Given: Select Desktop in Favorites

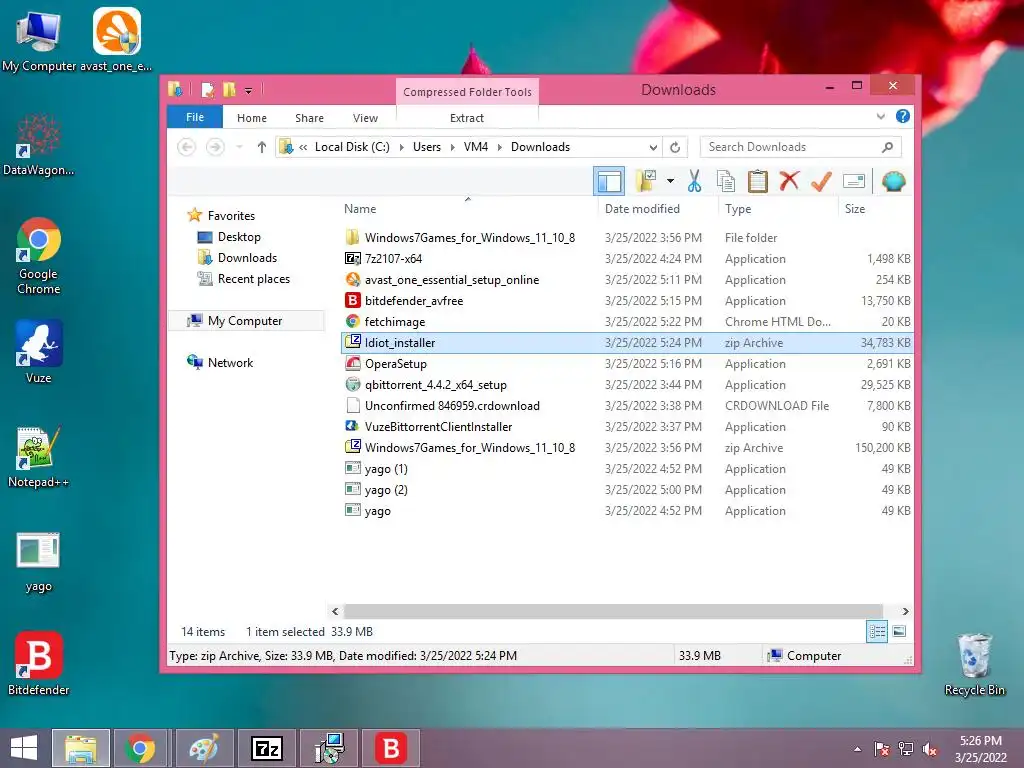Looking at the screenshot, I should (x=239, y=237).
